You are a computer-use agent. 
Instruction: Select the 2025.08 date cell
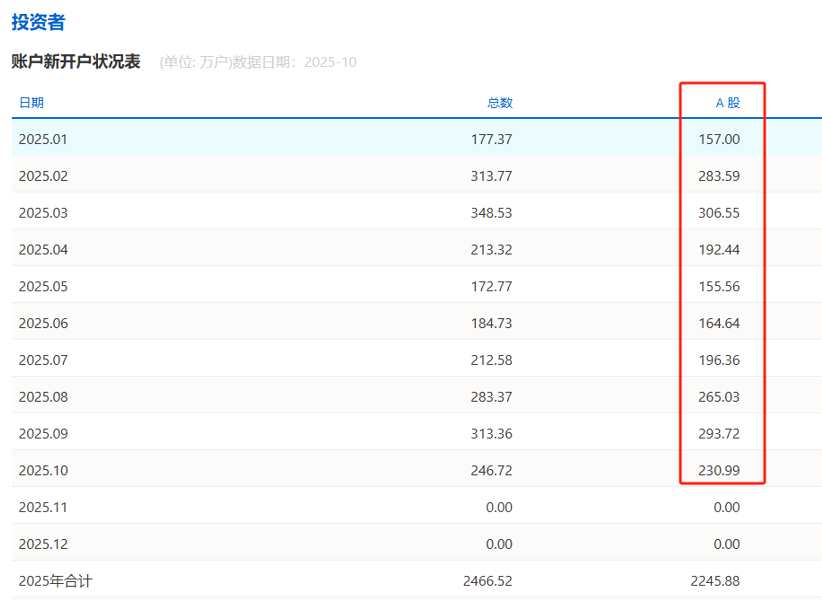point(43,397)
